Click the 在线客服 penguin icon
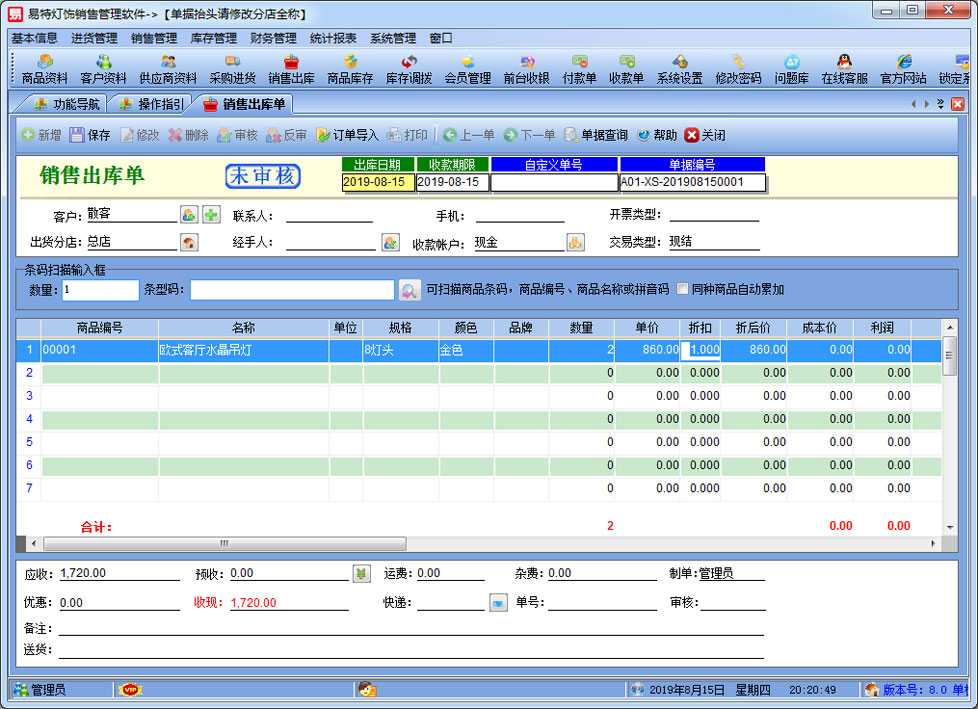978x709 pixels. click(x=844, y=69)
